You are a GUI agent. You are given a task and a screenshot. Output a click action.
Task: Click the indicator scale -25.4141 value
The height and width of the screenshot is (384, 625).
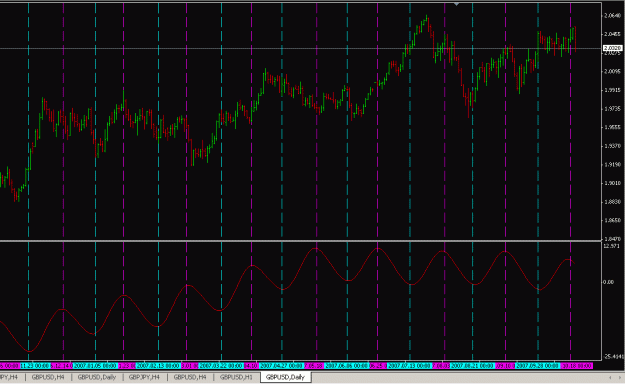click(613, 356)
